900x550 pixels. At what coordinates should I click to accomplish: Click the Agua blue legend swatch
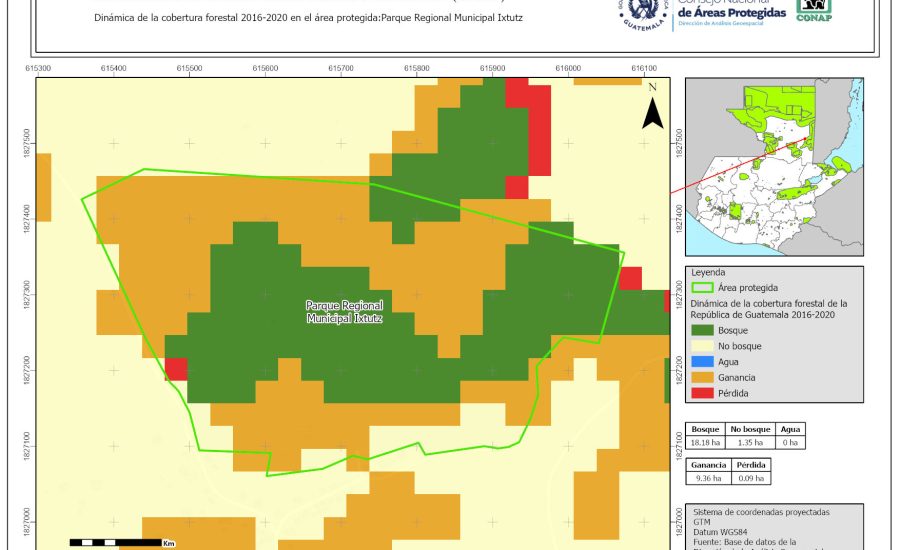(704, 362)
